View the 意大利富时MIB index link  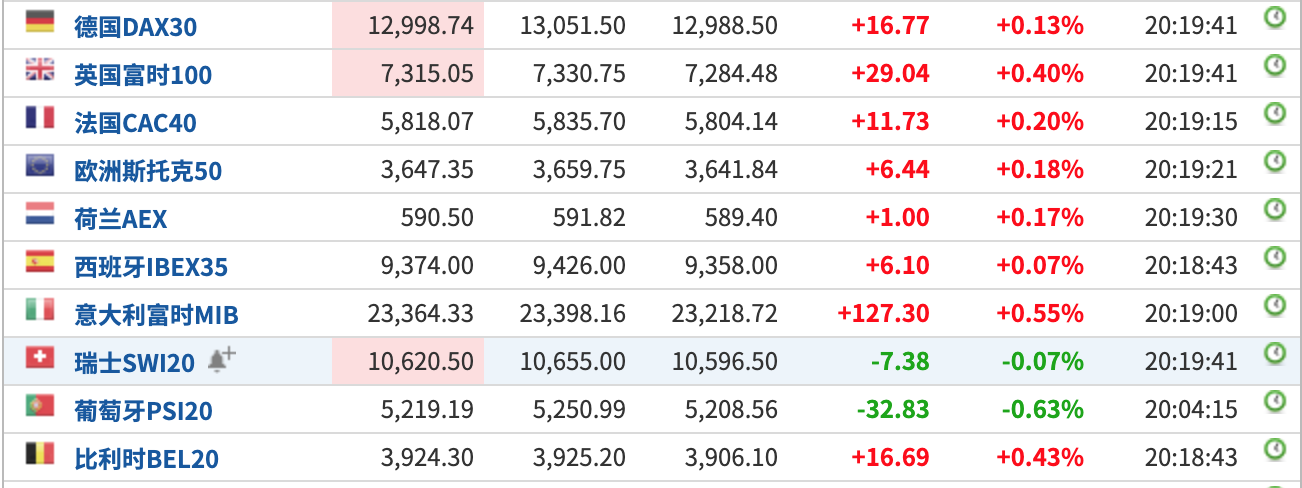tap(156, 315)
